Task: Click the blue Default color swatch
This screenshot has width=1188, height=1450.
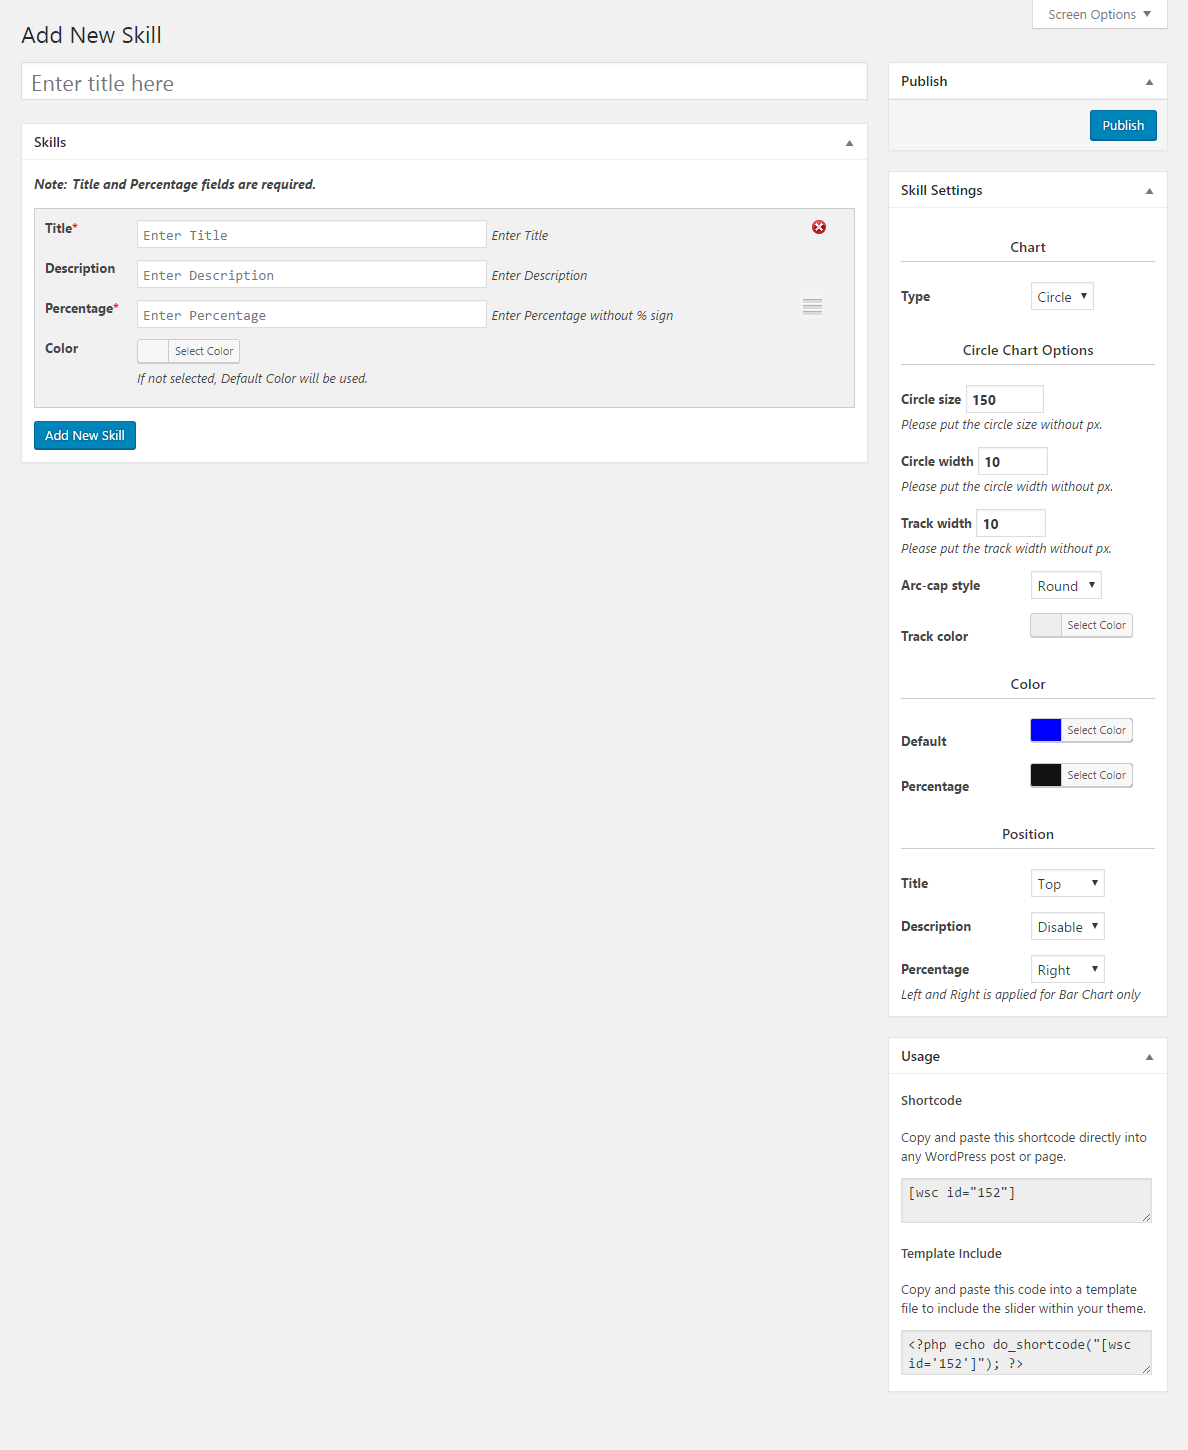Action: (x=1046, y=730)
